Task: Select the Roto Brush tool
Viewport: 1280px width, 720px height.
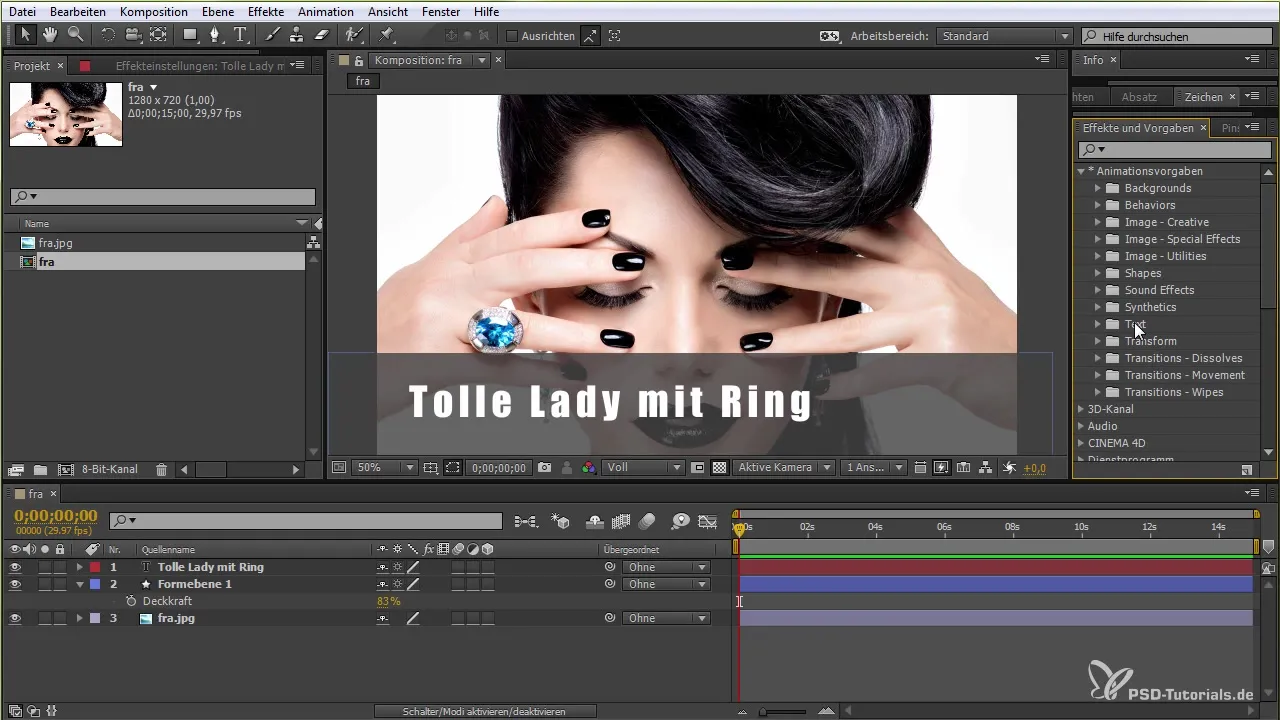Action: [354, 35]
